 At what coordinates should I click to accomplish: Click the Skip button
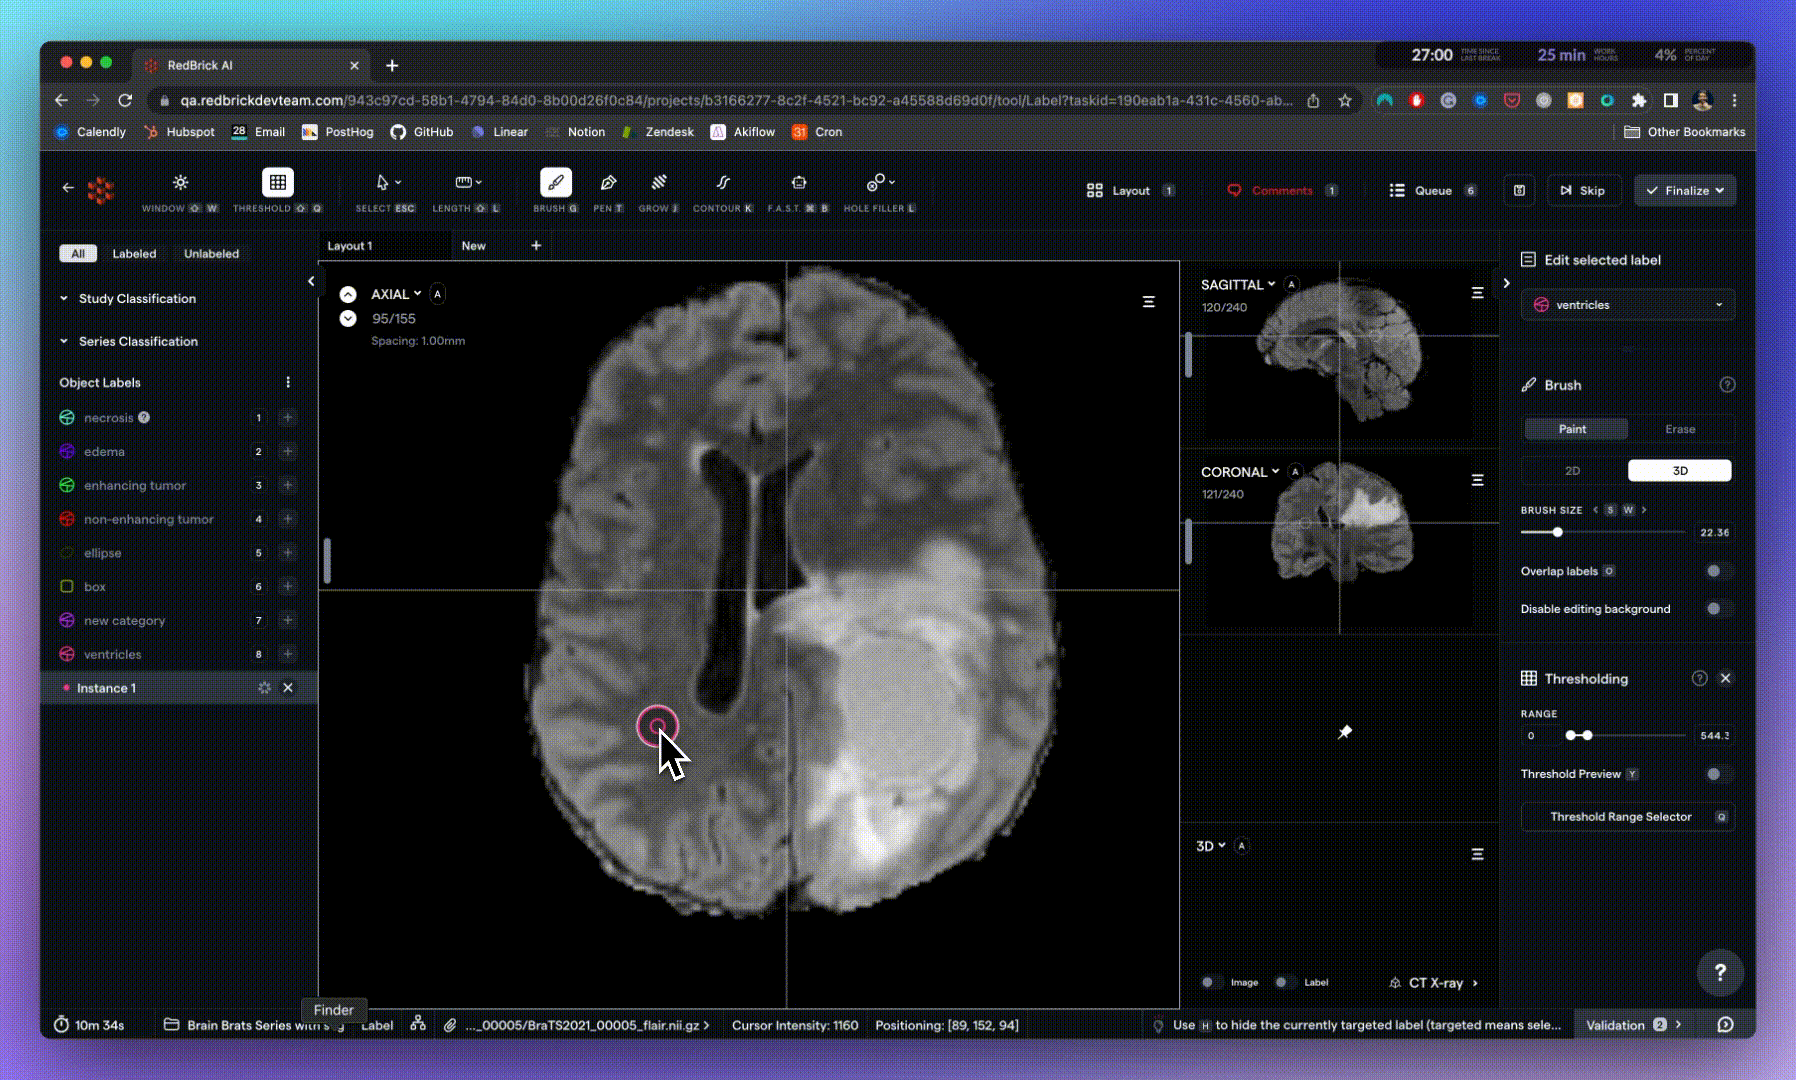coord(1583,190)
